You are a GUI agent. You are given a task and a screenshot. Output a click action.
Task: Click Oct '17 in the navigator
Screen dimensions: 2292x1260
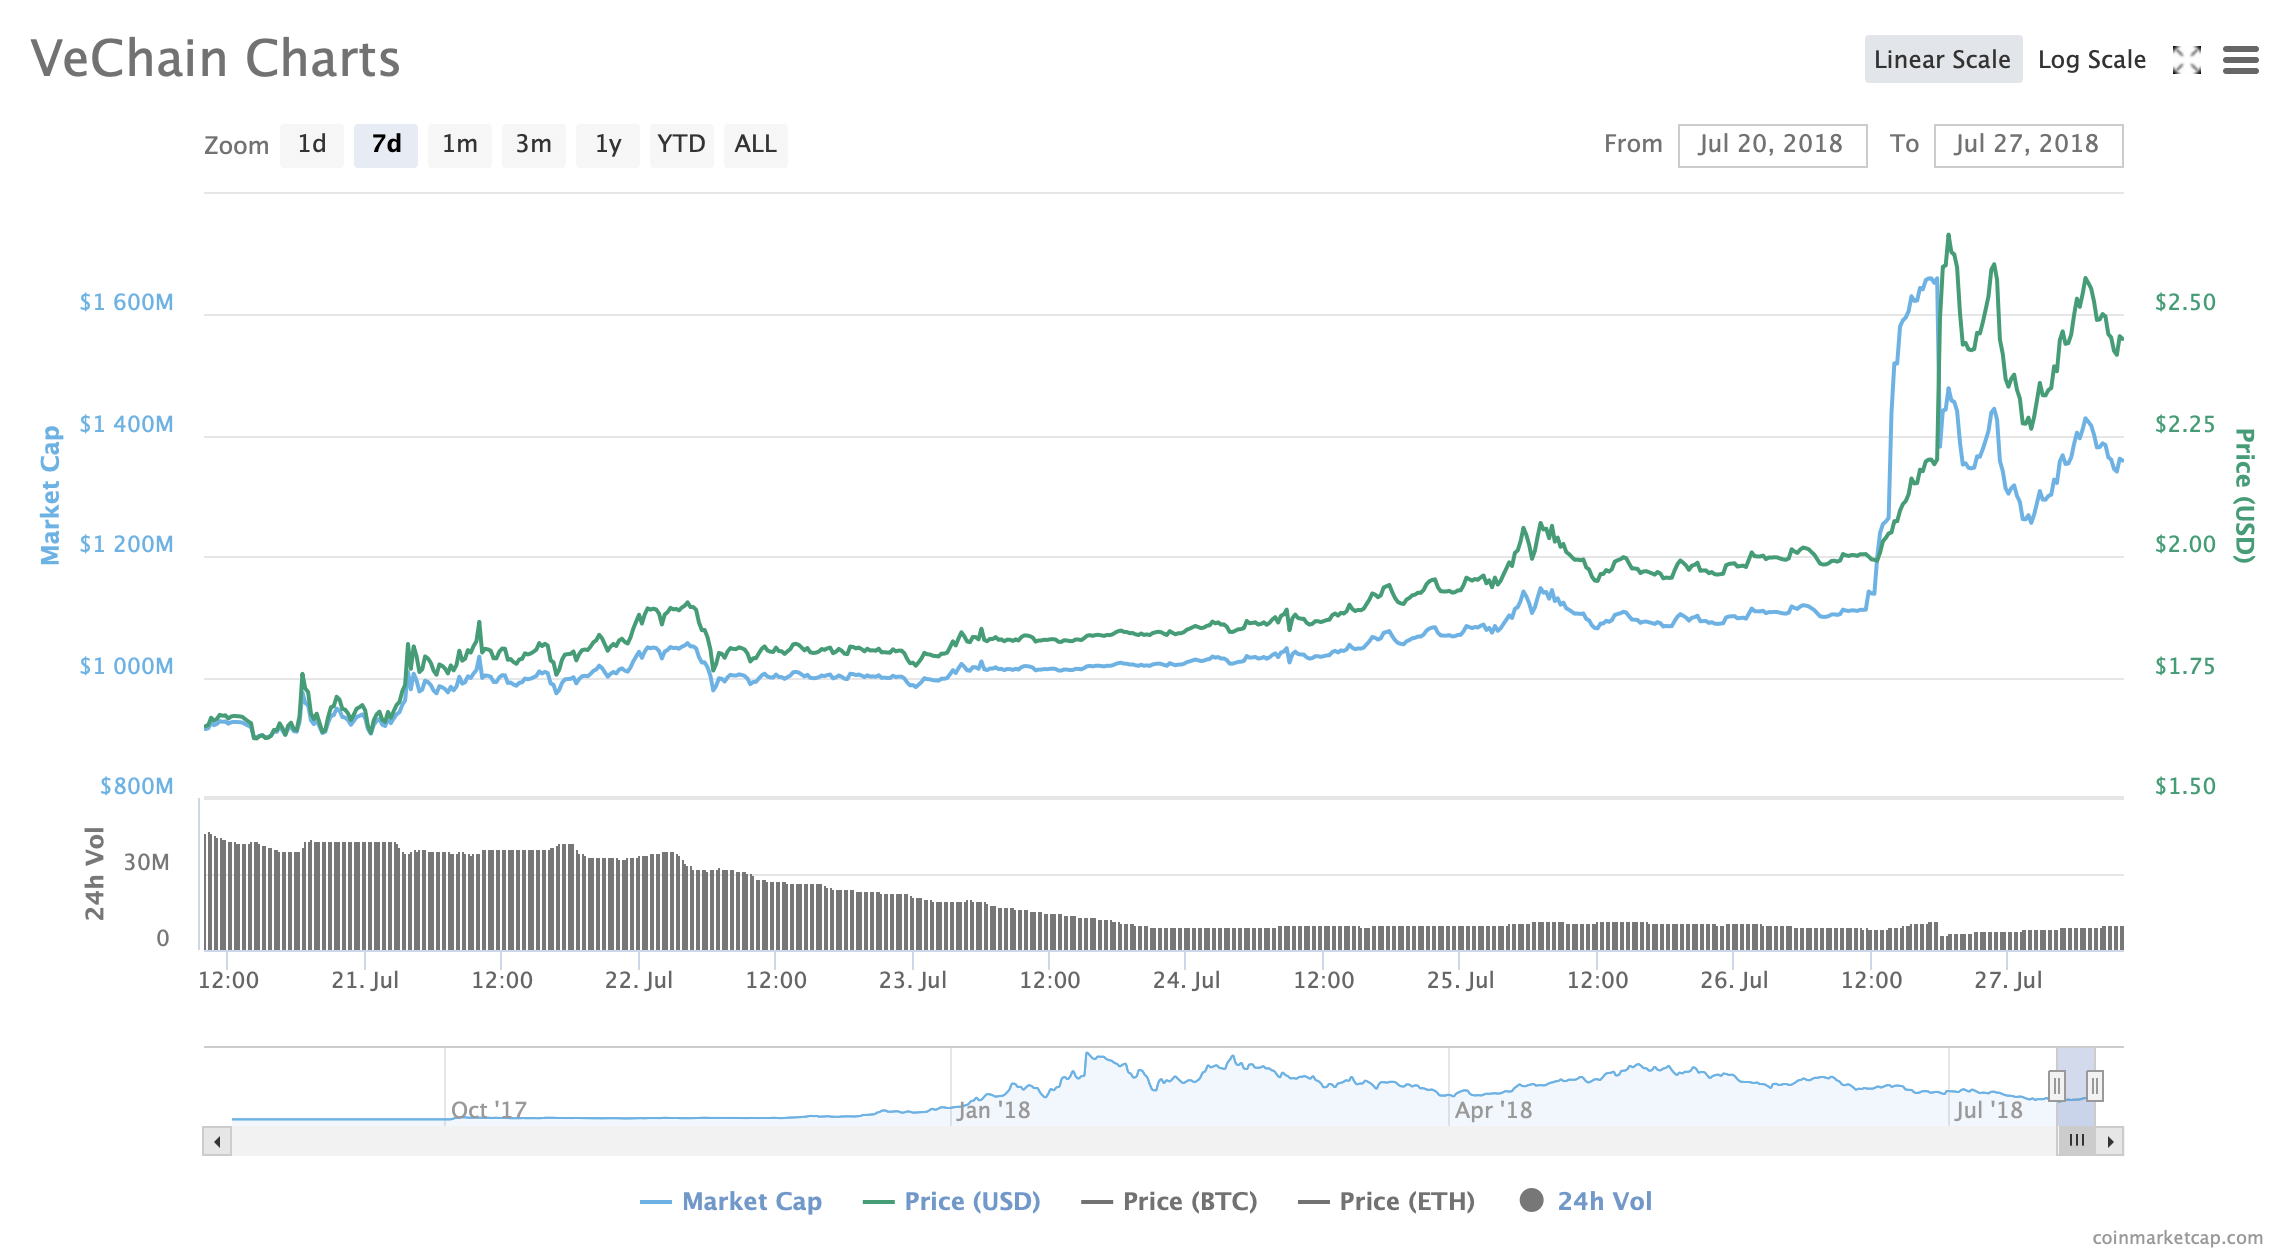pyautogui.click(x=489, y=1110)
